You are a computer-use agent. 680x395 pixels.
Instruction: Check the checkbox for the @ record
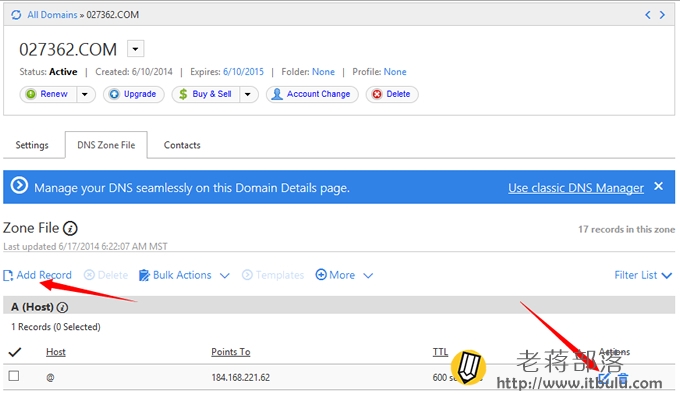click(14, 376)
